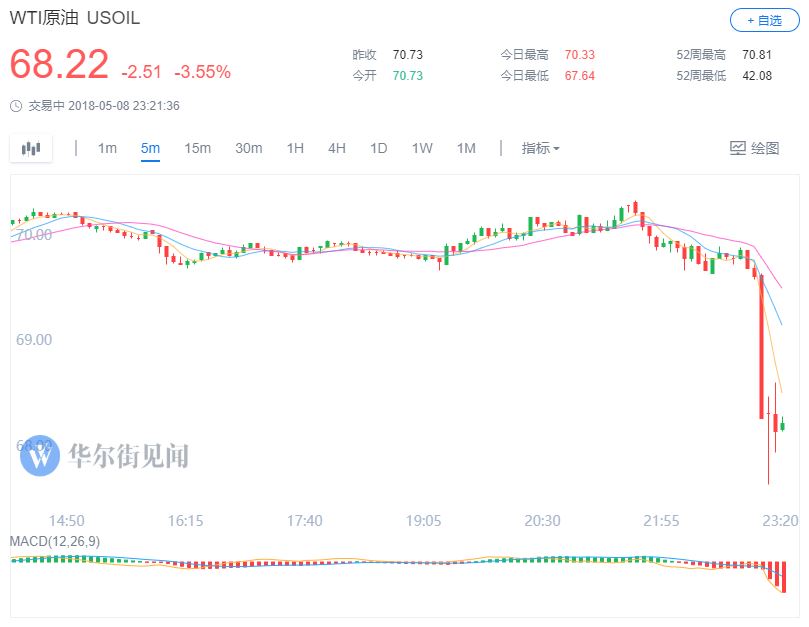
Task: Show the 1D daily chart
Action: (378, 148)
